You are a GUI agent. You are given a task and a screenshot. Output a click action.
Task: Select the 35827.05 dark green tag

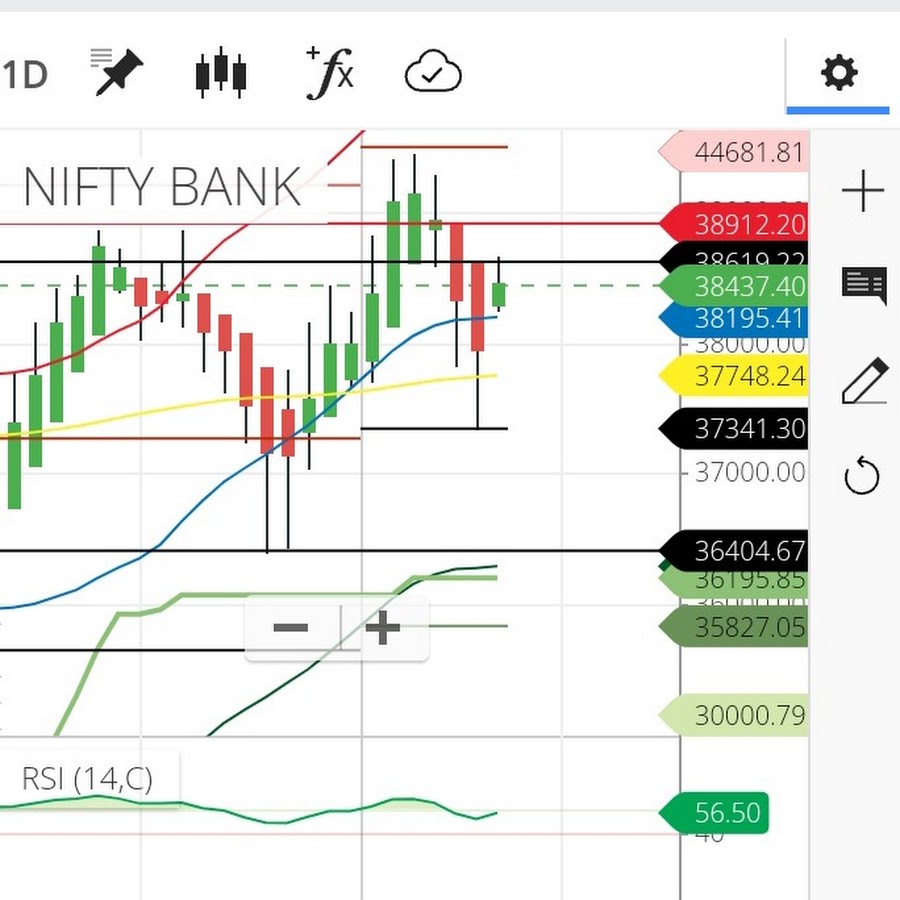tap(734, 627)
